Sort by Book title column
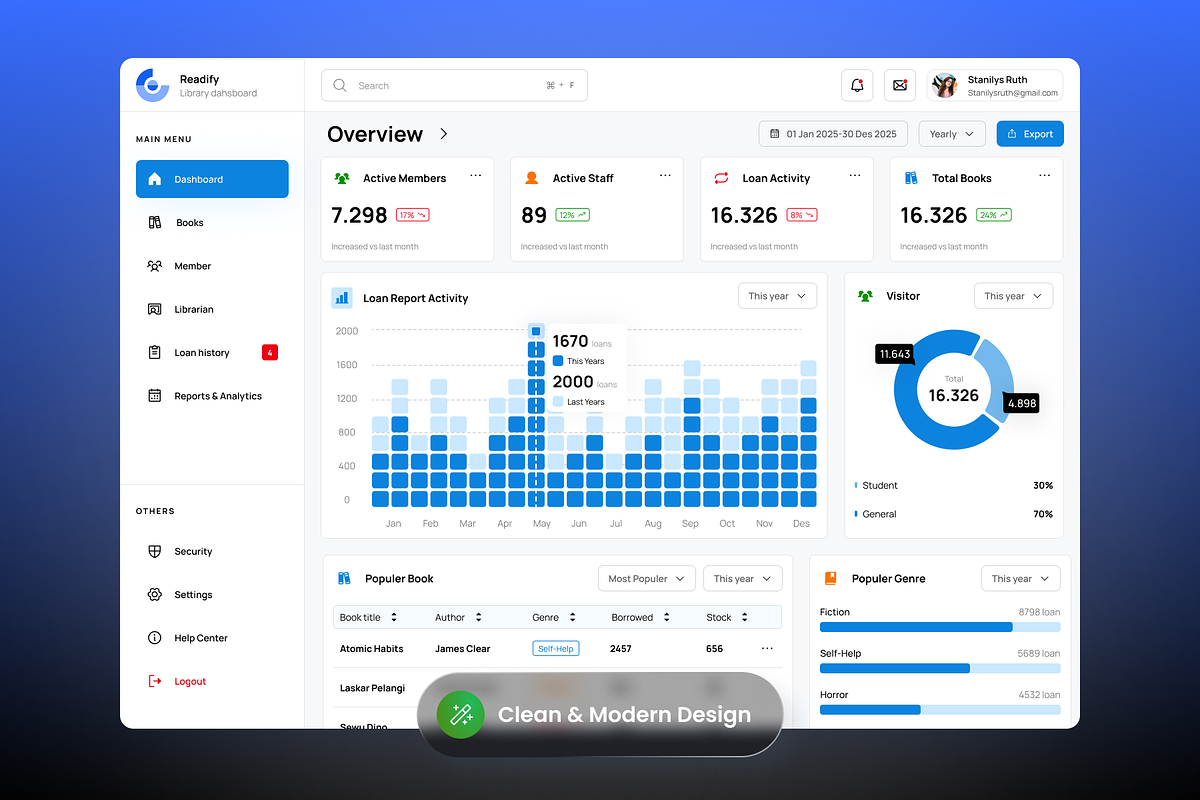The height and width of the screenshot is (800, 1200). point(394,617)
